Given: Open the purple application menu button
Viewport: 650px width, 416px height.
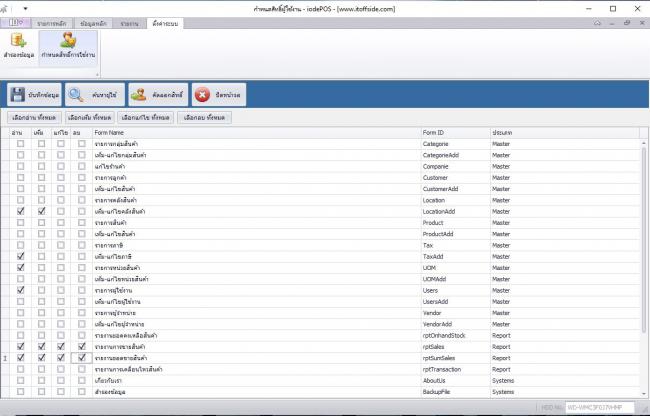Looking at the screenshot, I should [15, 23].
